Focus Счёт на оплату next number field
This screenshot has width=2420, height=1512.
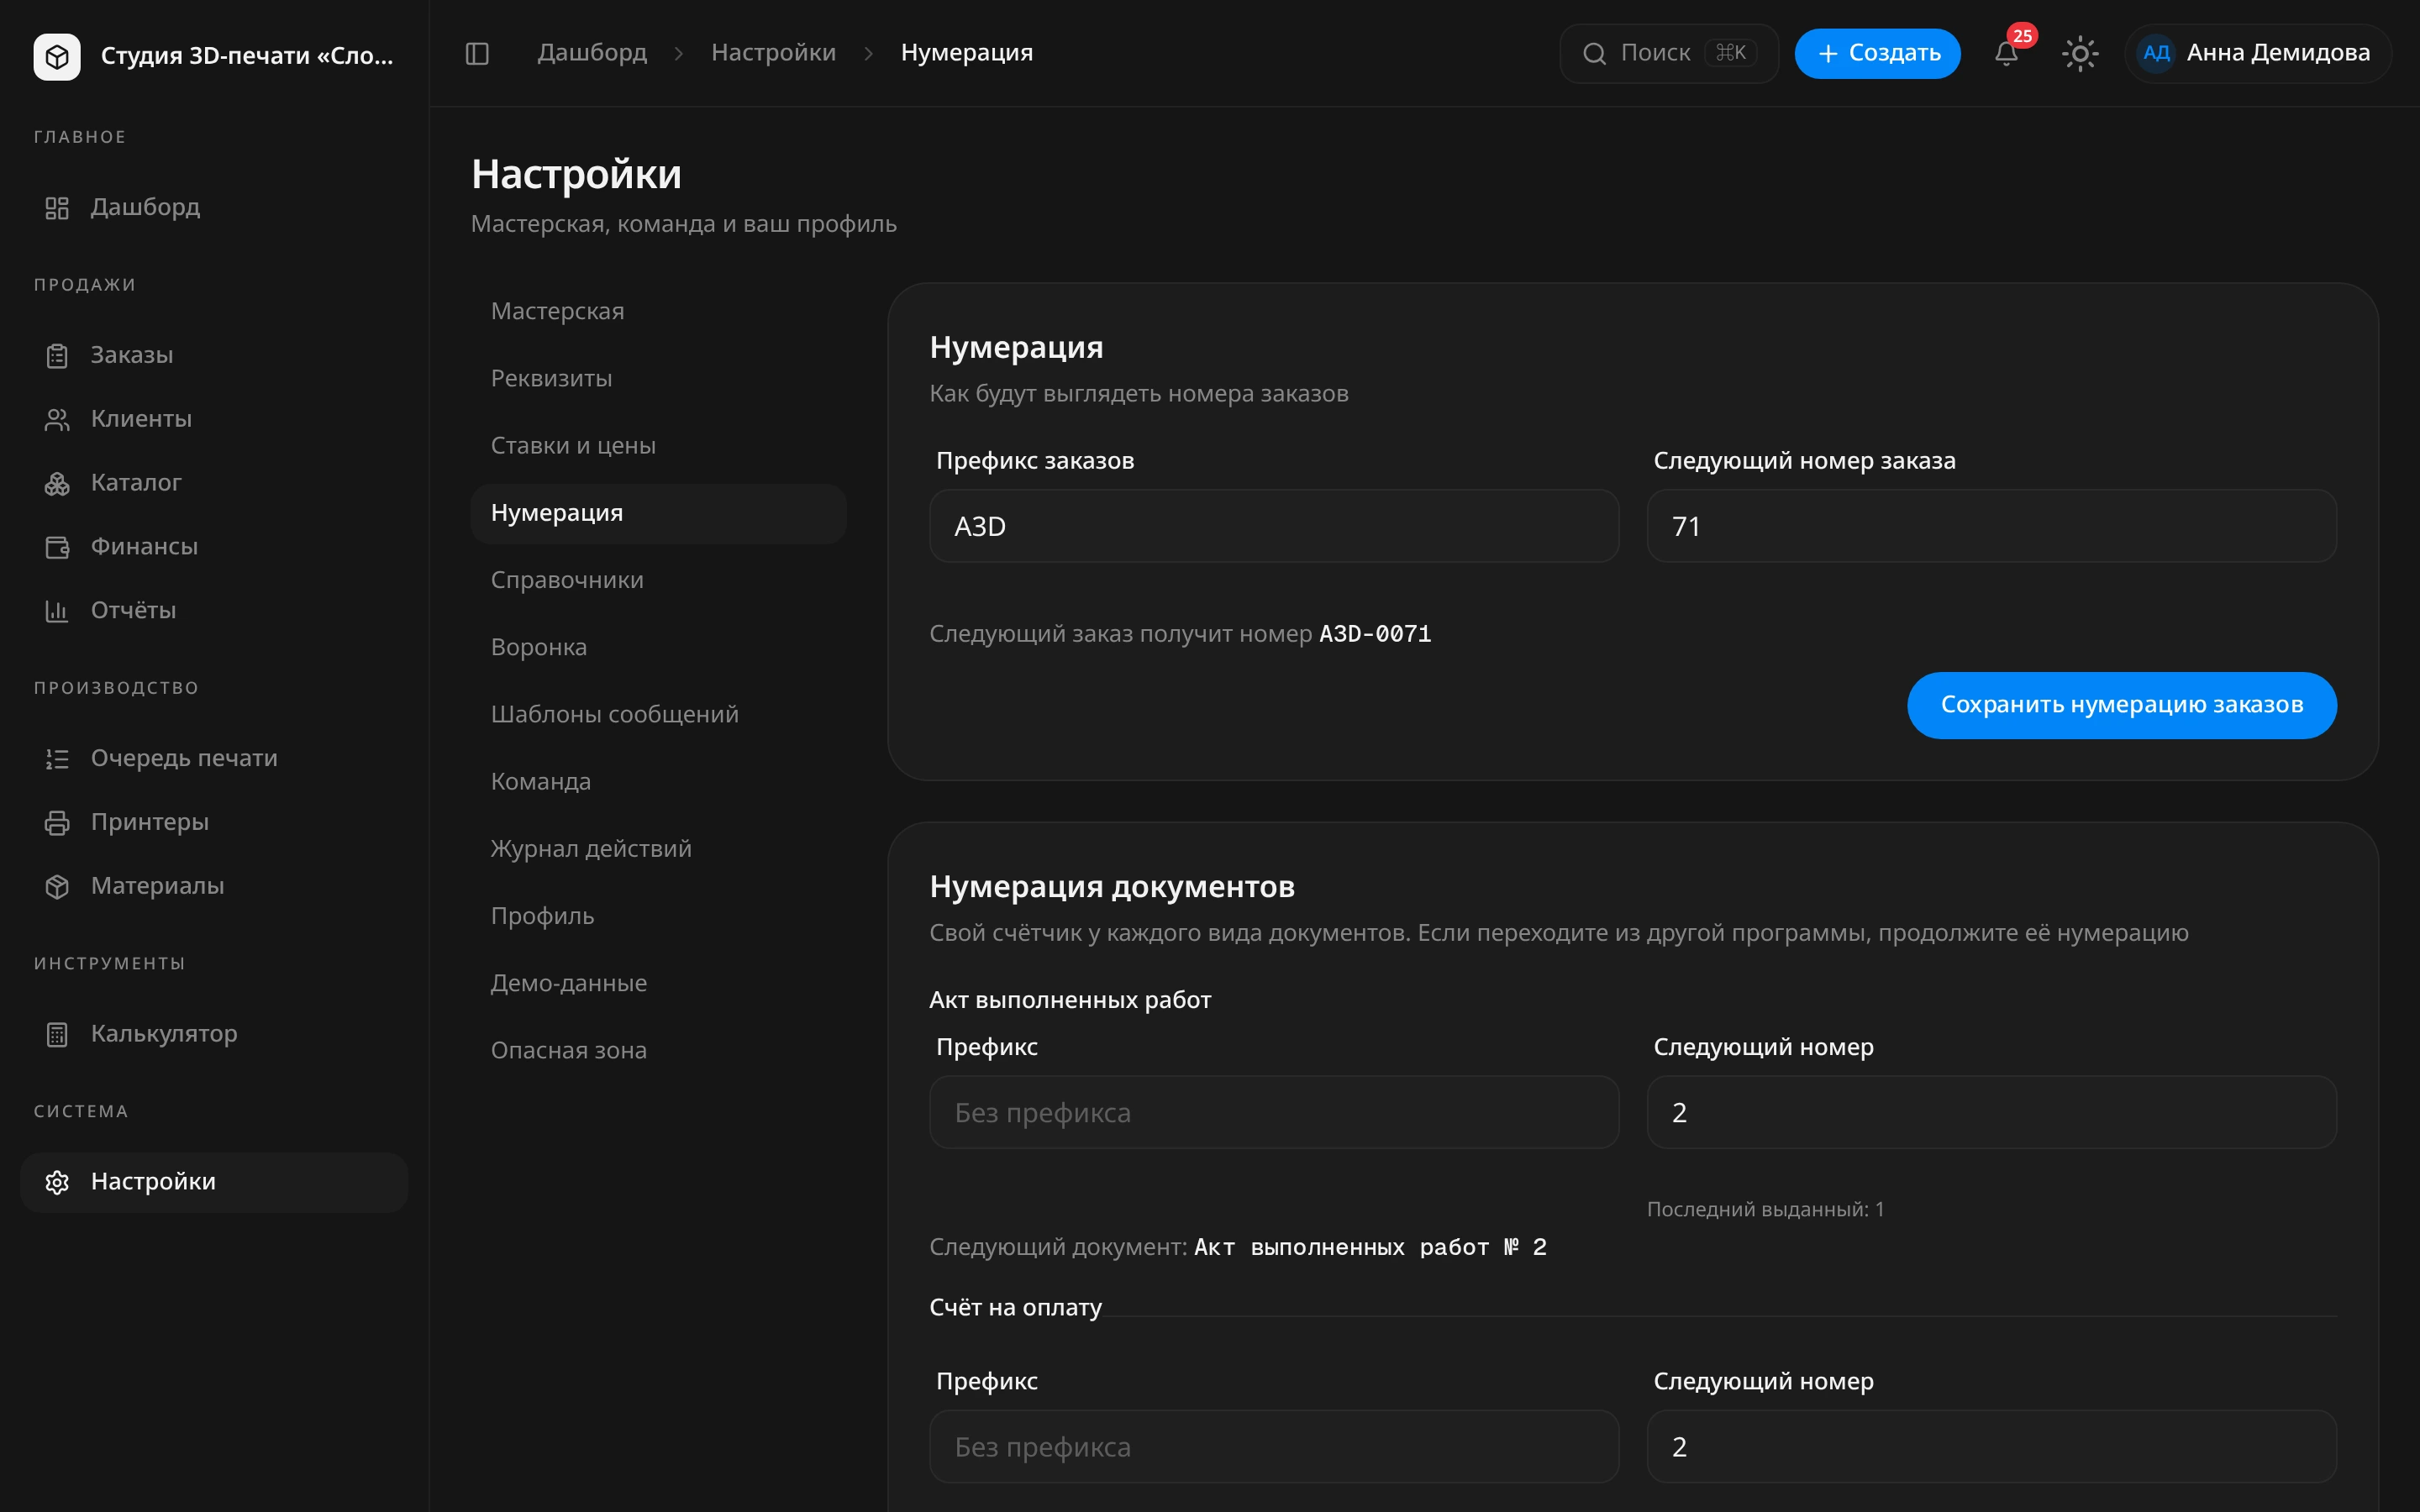click(1991, 1446)
